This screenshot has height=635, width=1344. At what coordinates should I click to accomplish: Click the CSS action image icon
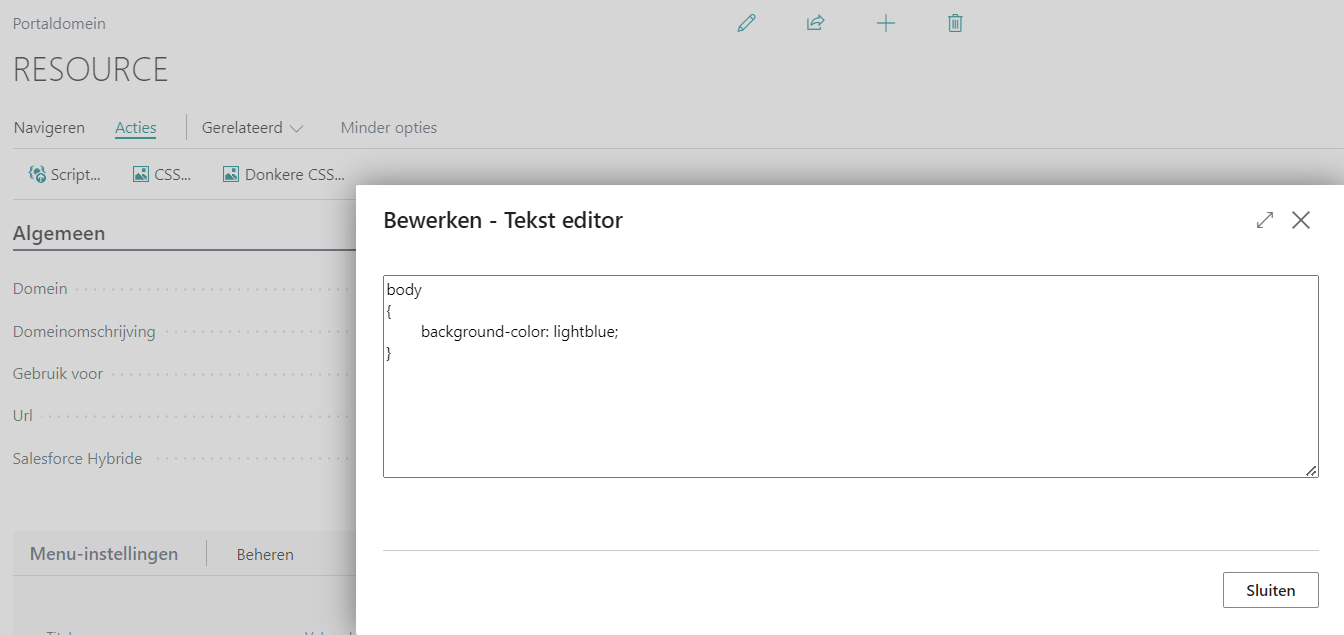tap(141, 174)
